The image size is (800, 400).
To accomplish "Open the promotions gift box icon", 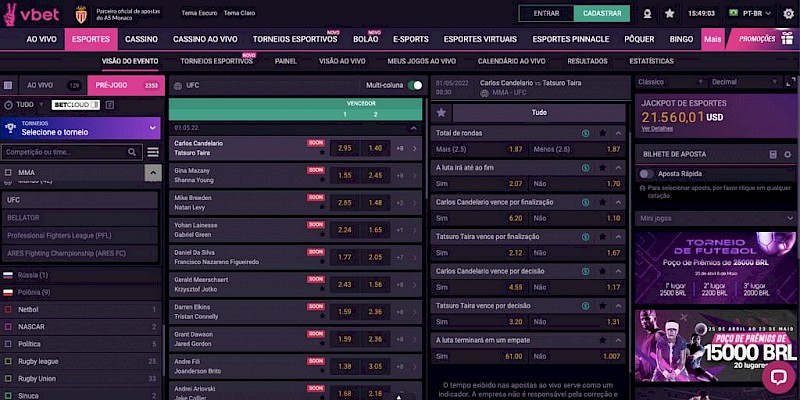I will pyautogui.click(x=787, y=39).
